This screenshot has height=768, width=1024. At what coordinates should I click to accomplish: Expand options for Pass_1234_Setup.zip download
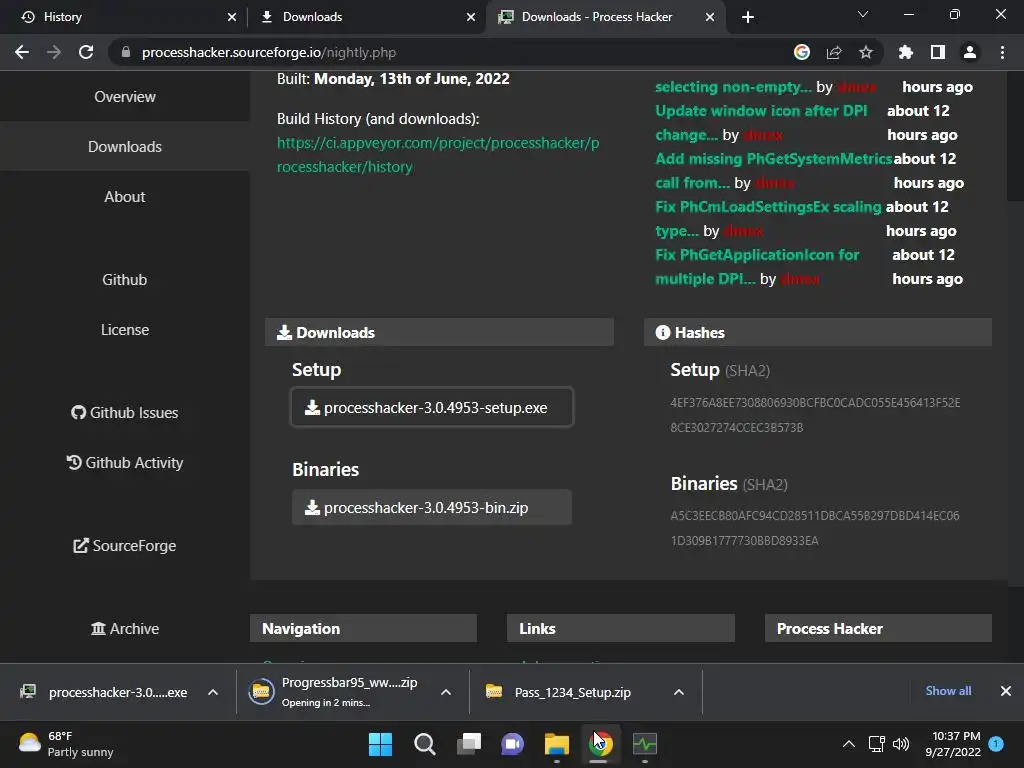tap(679, 692)
